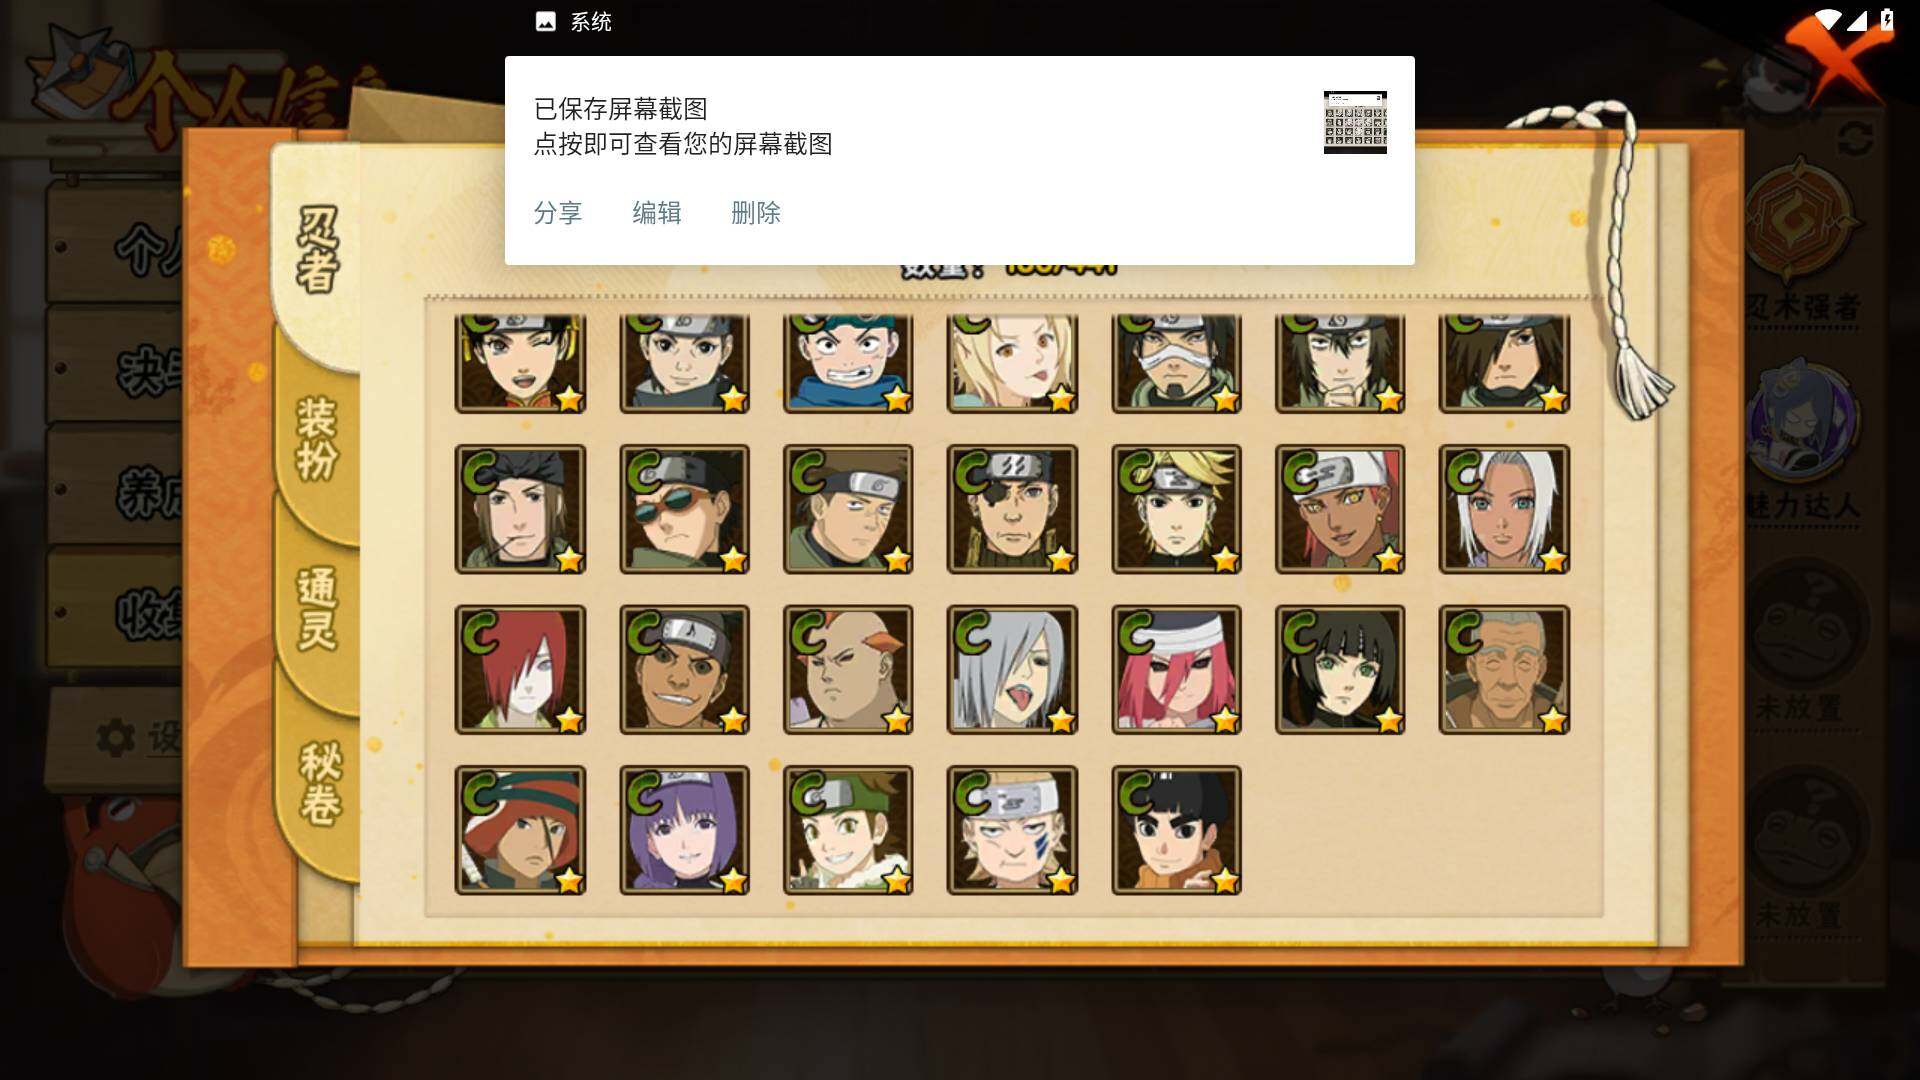Switch to the 忍者 tab
This screenshot has height=1080, width=1920.
pyautogui.click(x=318, y=250)
